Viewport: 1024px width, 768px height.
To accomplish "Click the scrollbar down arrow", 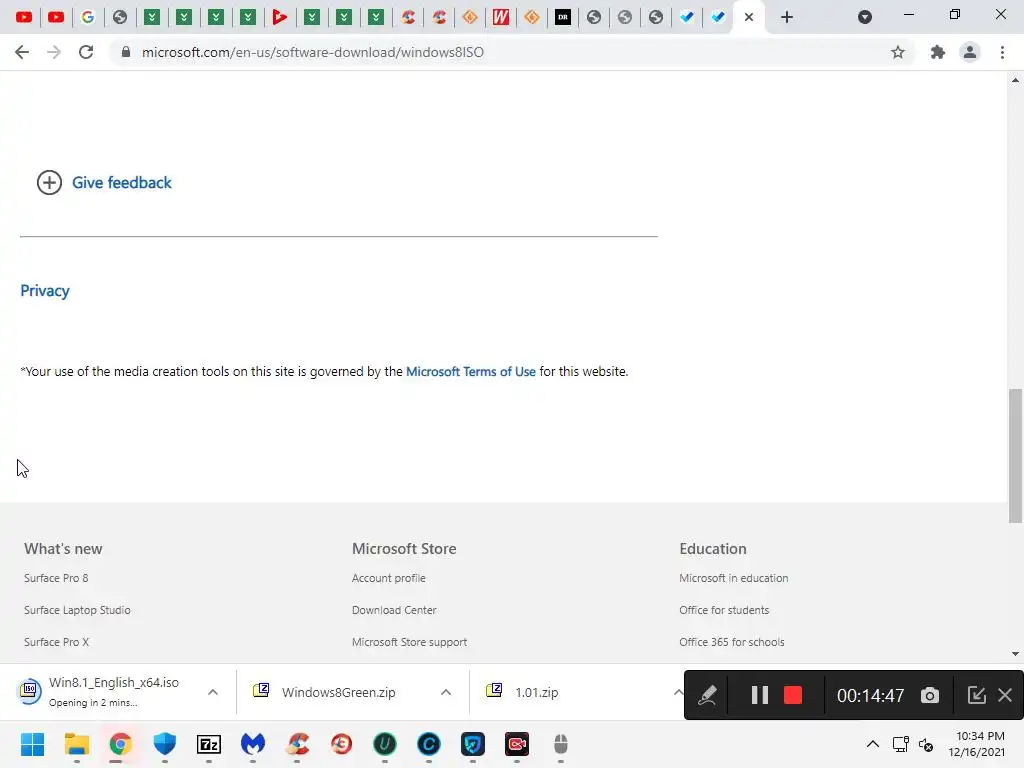I will (x=1015, y=654).
